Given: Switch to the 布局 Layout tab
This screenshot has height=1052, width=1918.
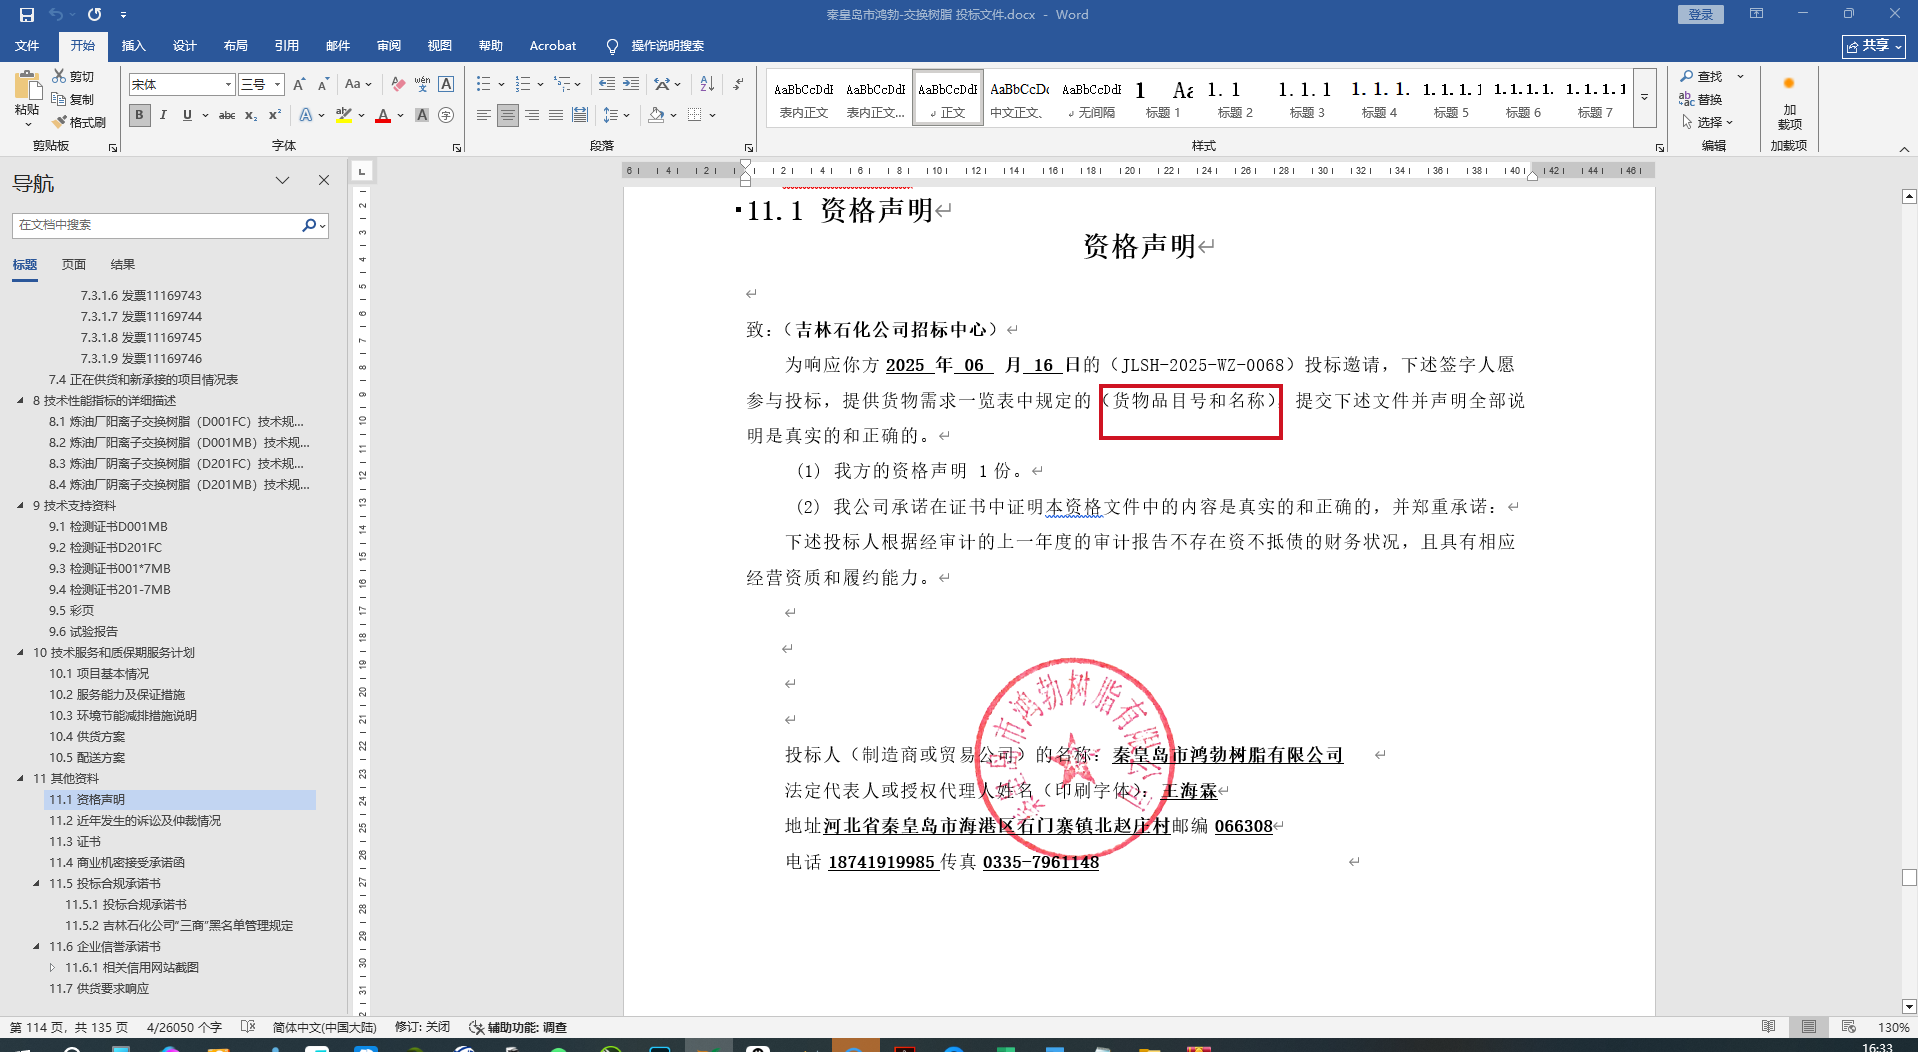Looking at the screenshot, I should tap(235, 46).
